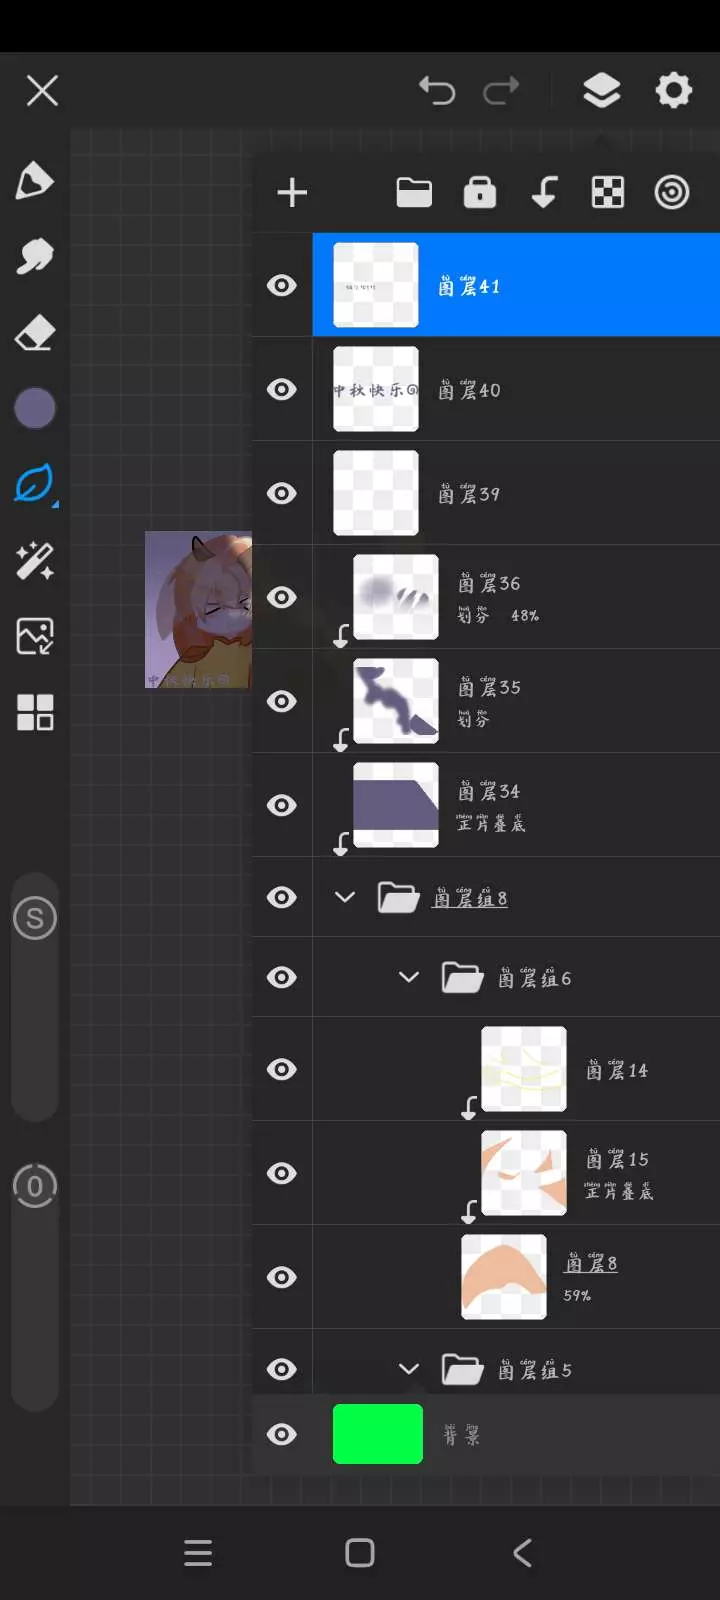The image size is (720, 1600).
Task: Tap the 图层8 layer thumbnail
Action: (x=504, y=1277)
